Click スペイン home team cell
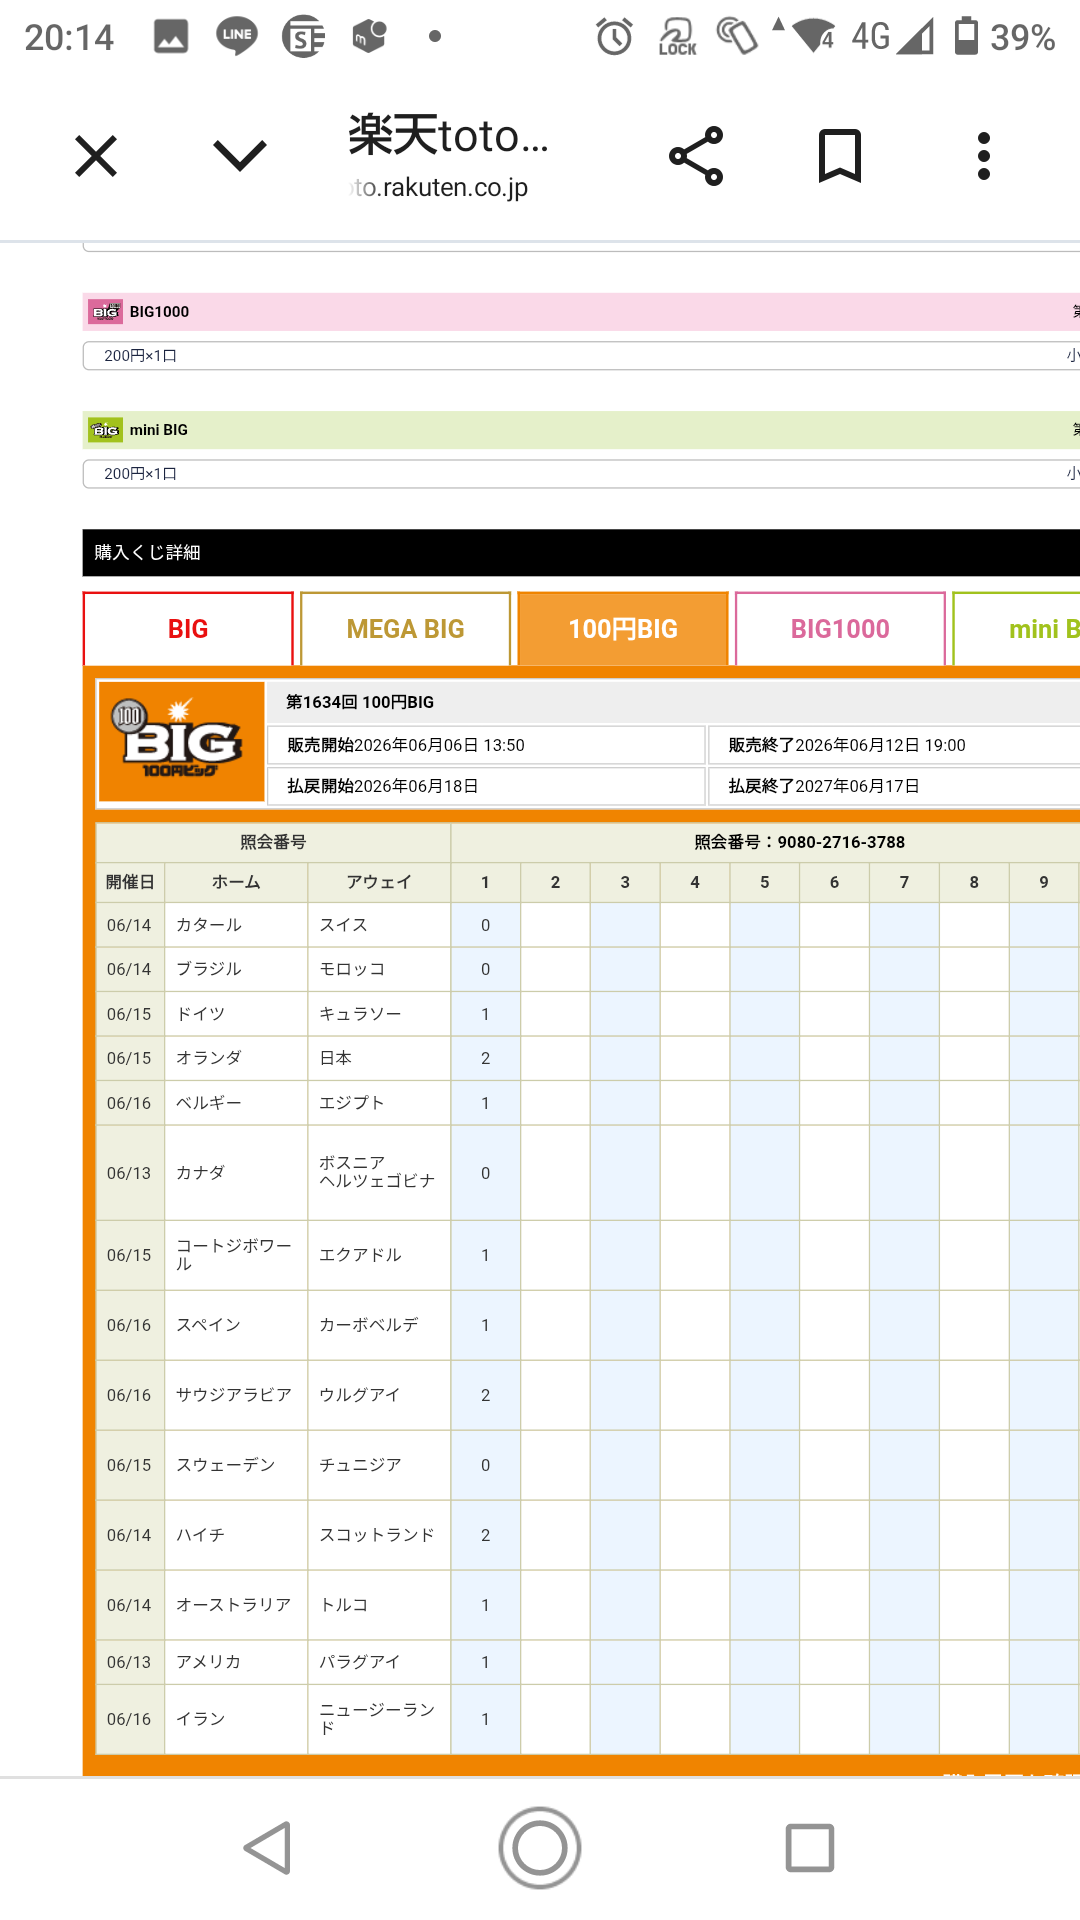This screenshot has width=1080, height=1920. point(236,1325)
